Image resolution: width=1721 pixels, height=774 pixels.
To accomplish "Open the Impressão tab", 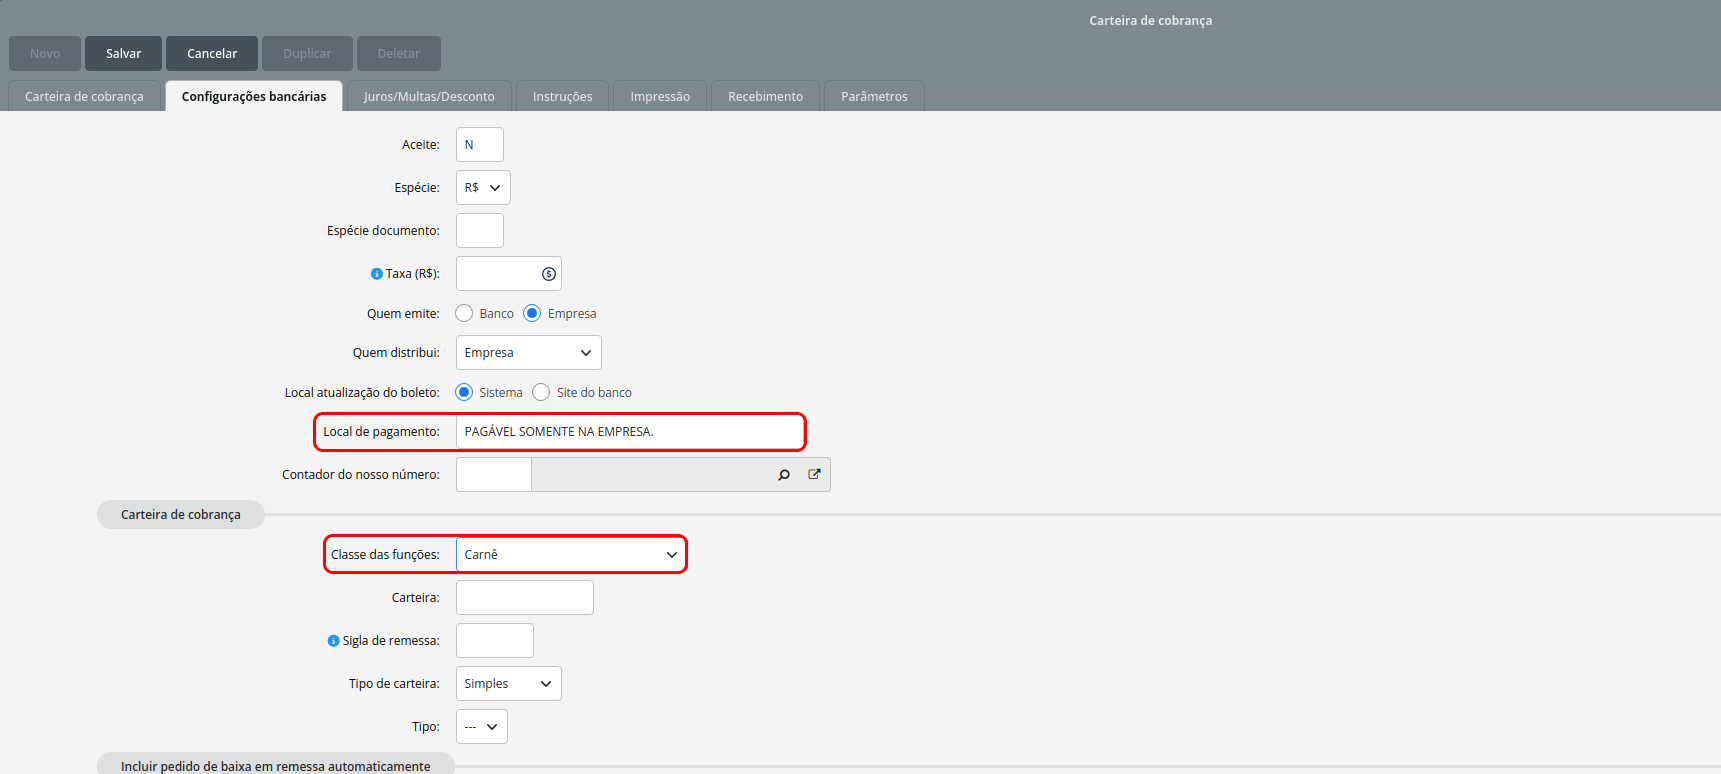I will coord(660,96).
